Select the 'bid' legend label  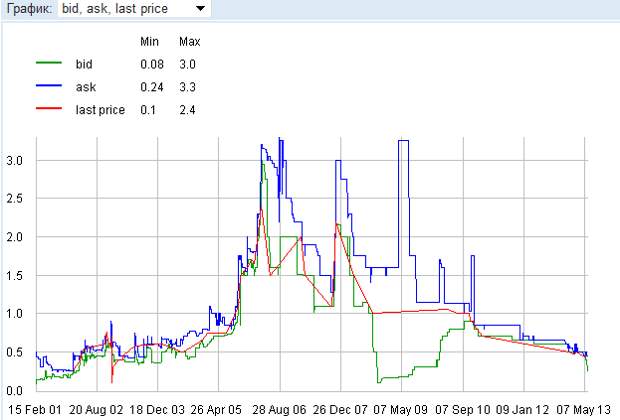84,64
